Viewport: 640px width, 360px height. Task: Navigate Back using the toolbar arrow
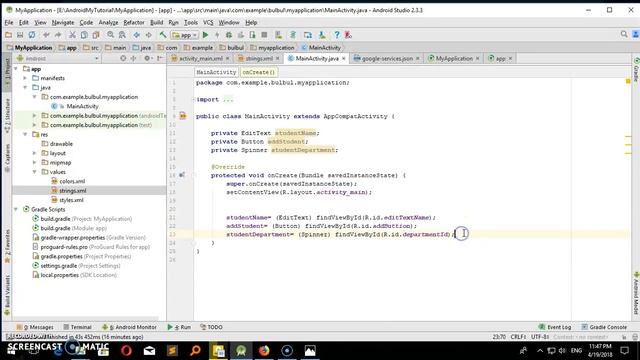(x=137, y=35)
